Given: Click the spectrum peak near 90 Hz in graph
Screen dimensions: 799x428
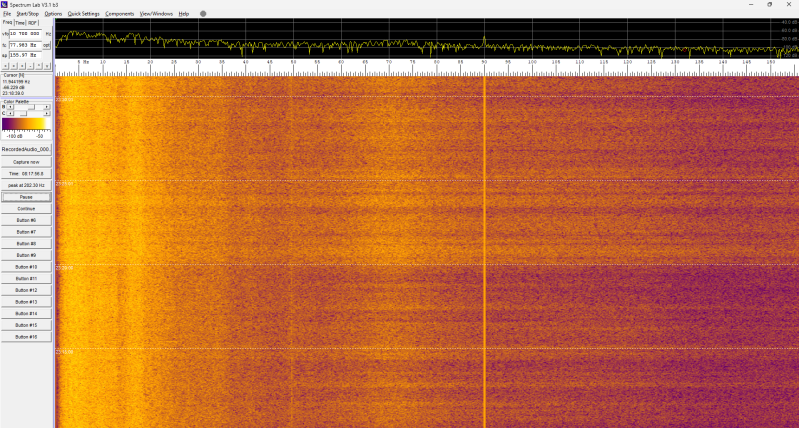Looking at the screenshot, I should [484, 39].
